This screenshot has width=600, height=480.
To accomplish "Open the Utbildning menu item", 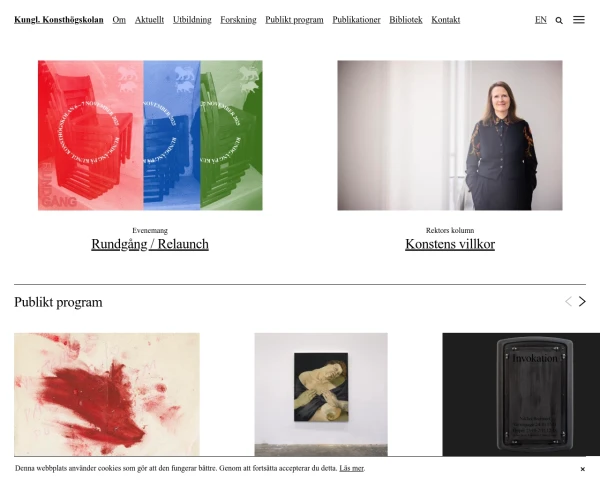I will pos(192,20).
